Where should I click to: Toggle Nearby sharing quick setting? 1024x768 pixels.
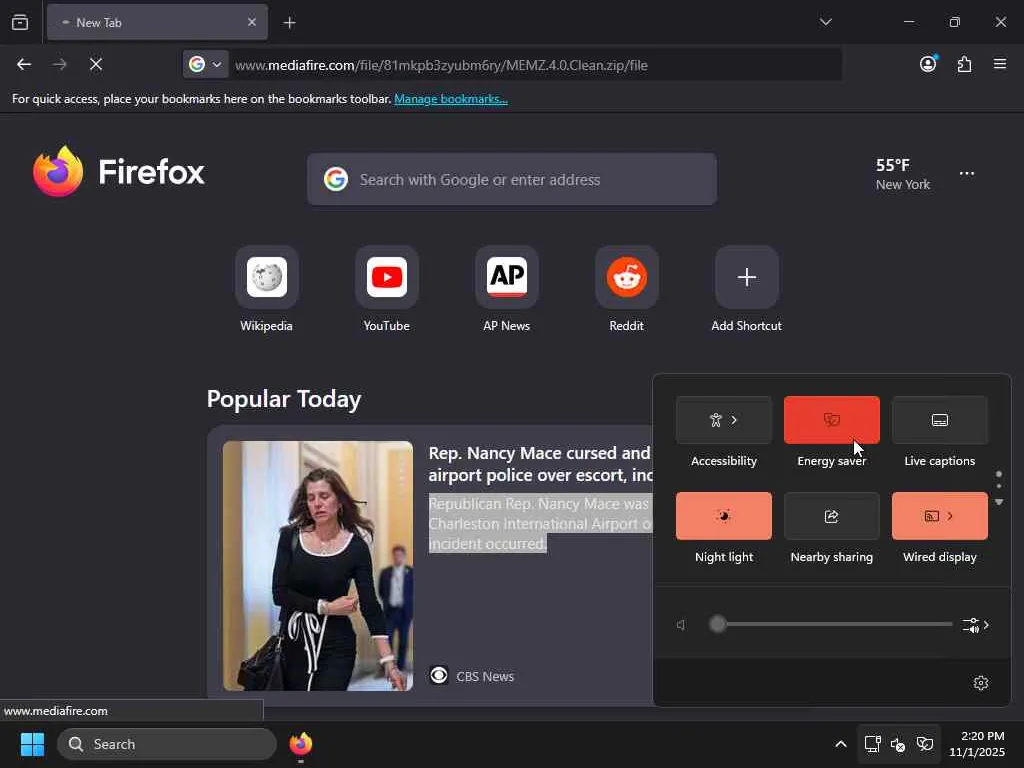tap(831, 516)
